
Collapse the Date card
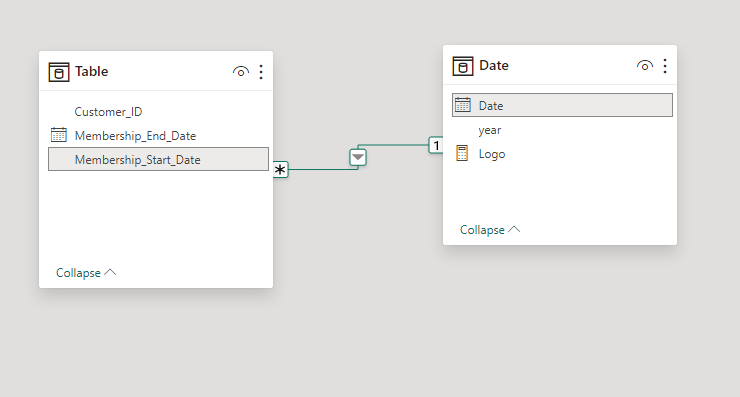[x=490, y=230]
